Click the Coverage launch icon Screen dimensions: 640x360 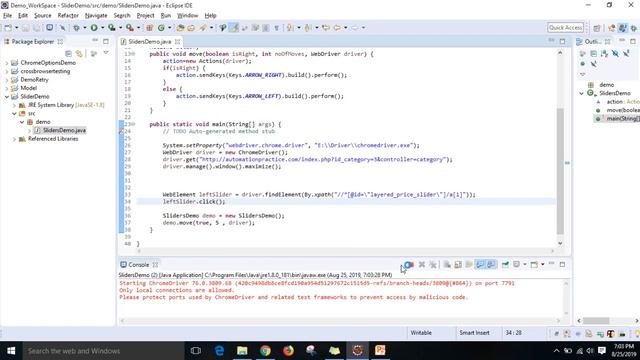[111, 28]
